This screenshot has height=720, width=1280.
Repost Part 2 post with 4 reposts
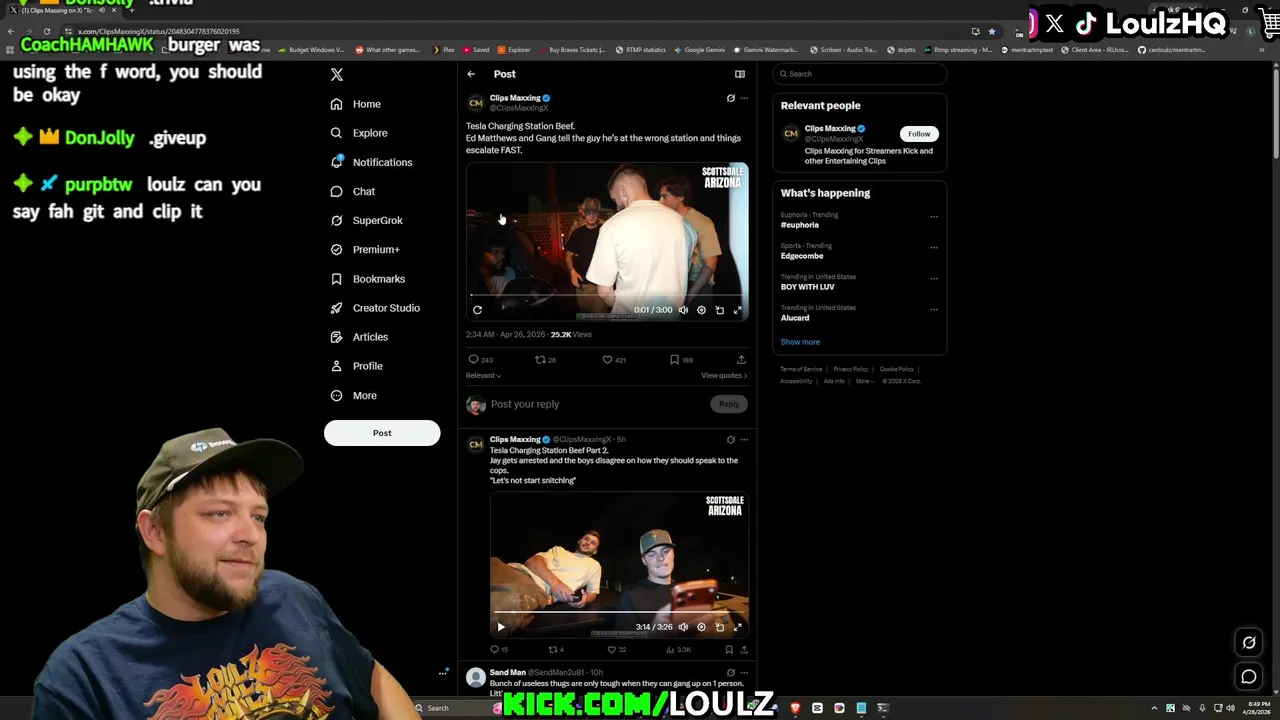(x=556, y=650)
